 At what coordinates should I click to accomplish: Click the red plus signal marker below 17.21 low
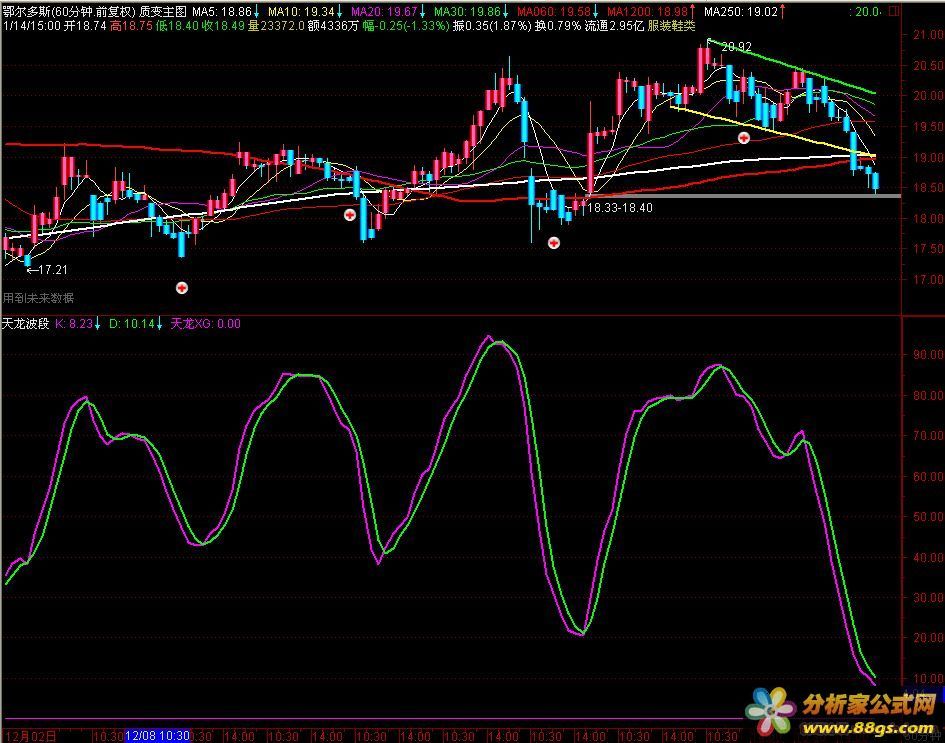tap(181, 288)
